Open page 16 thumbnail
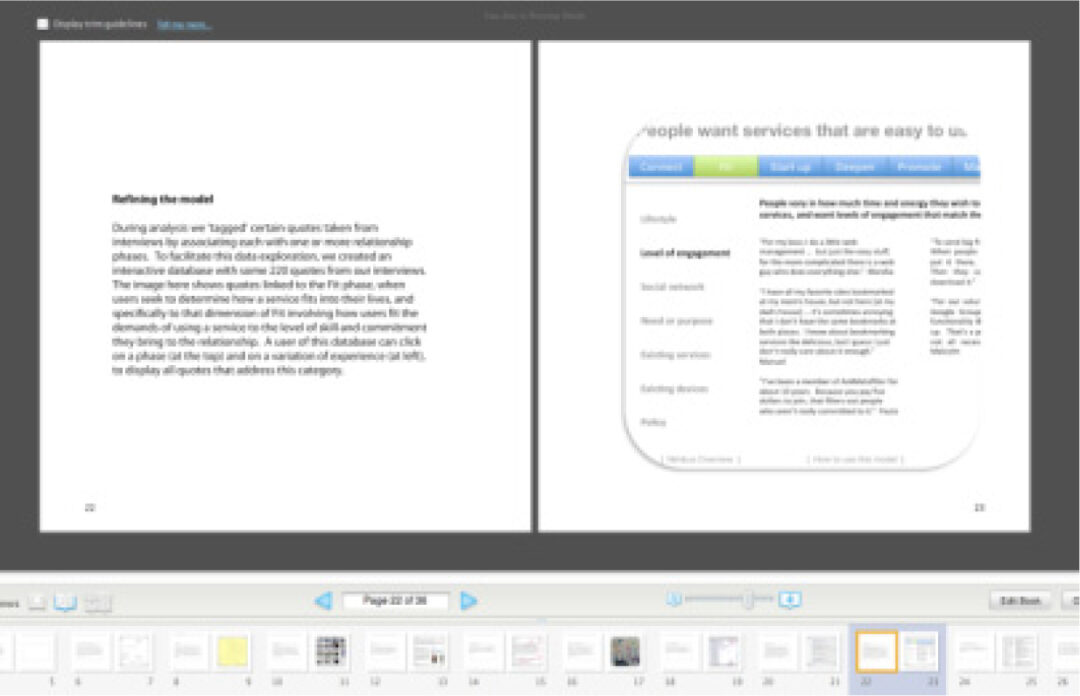Screen dimensions: 1080x696 pos(581,651)
